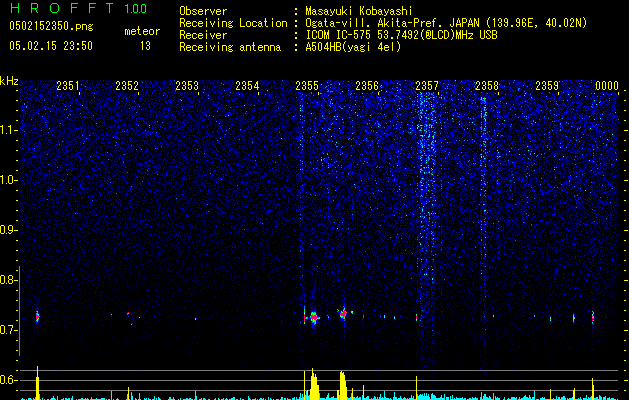629x400 pixels.
Task: Click the 2354 time marker
Action: [x=247, y=86]
